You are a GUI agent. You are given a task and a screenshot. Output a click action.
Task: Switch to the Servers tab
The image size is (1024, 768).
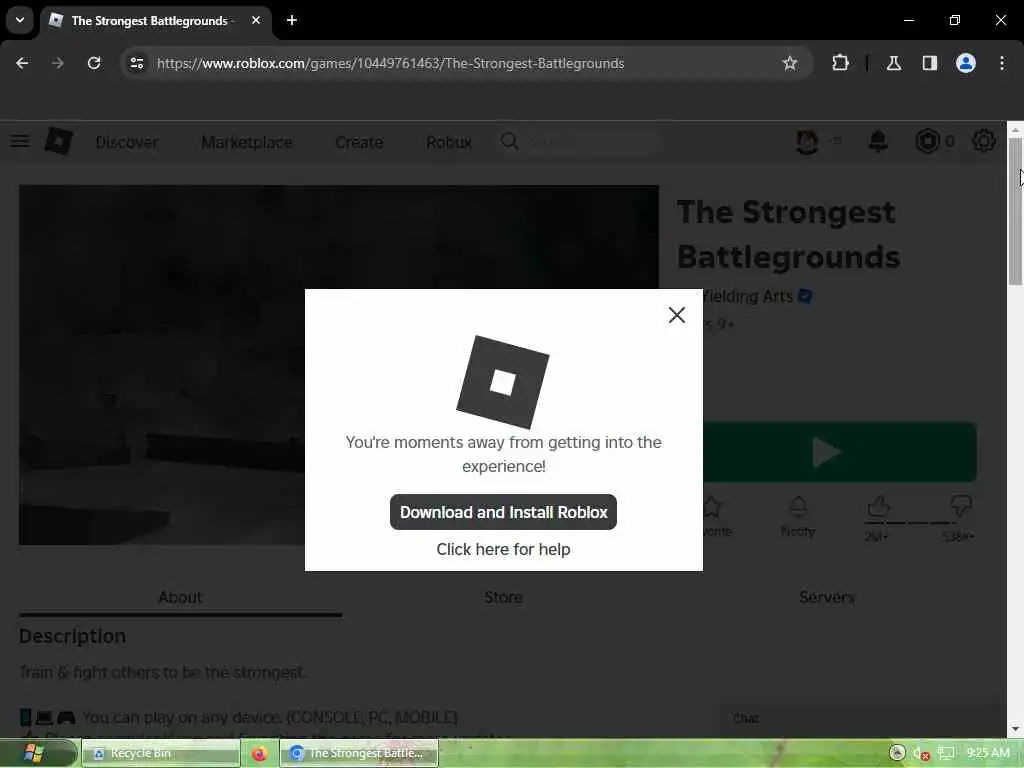[826, 598]
